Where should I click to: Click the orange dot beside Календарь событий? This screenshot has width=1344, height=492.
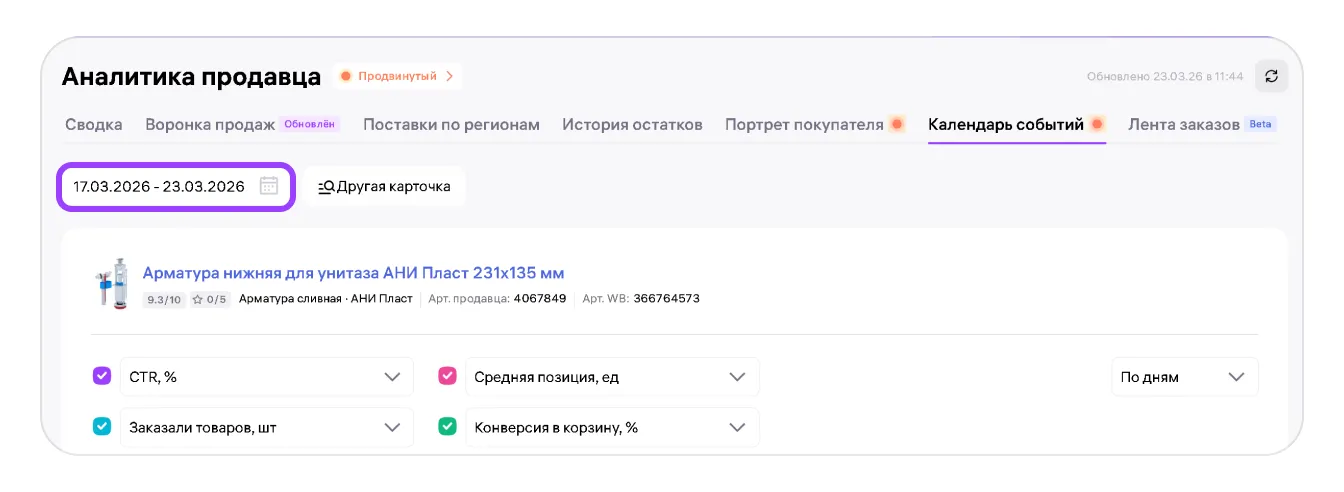[x=1097, y=125]
